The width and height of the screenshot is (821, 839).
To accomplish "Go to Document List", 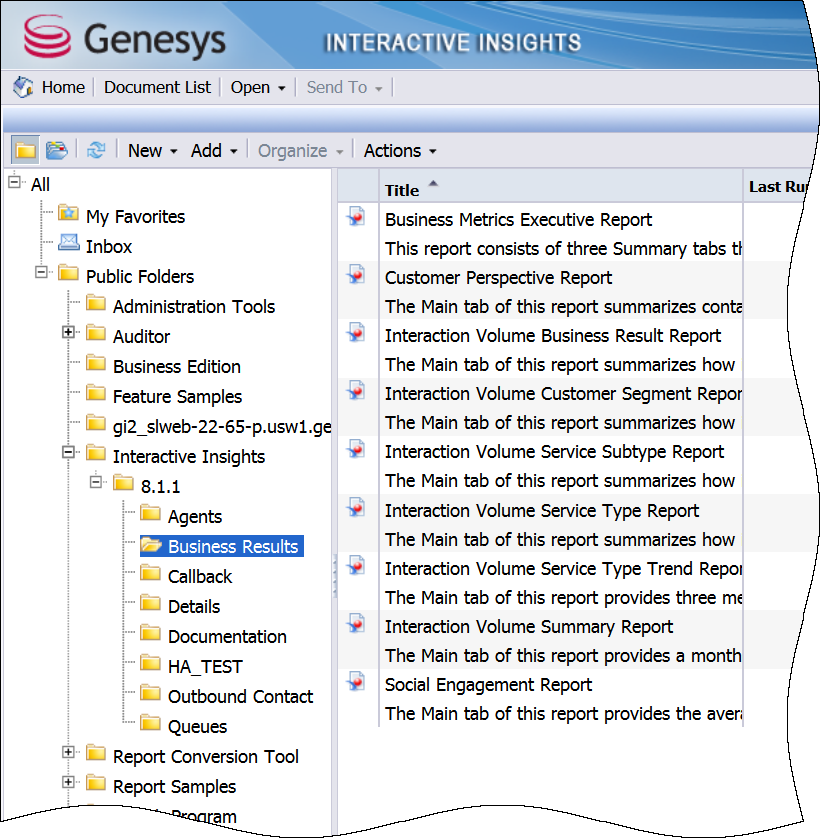I will [157, 88].
